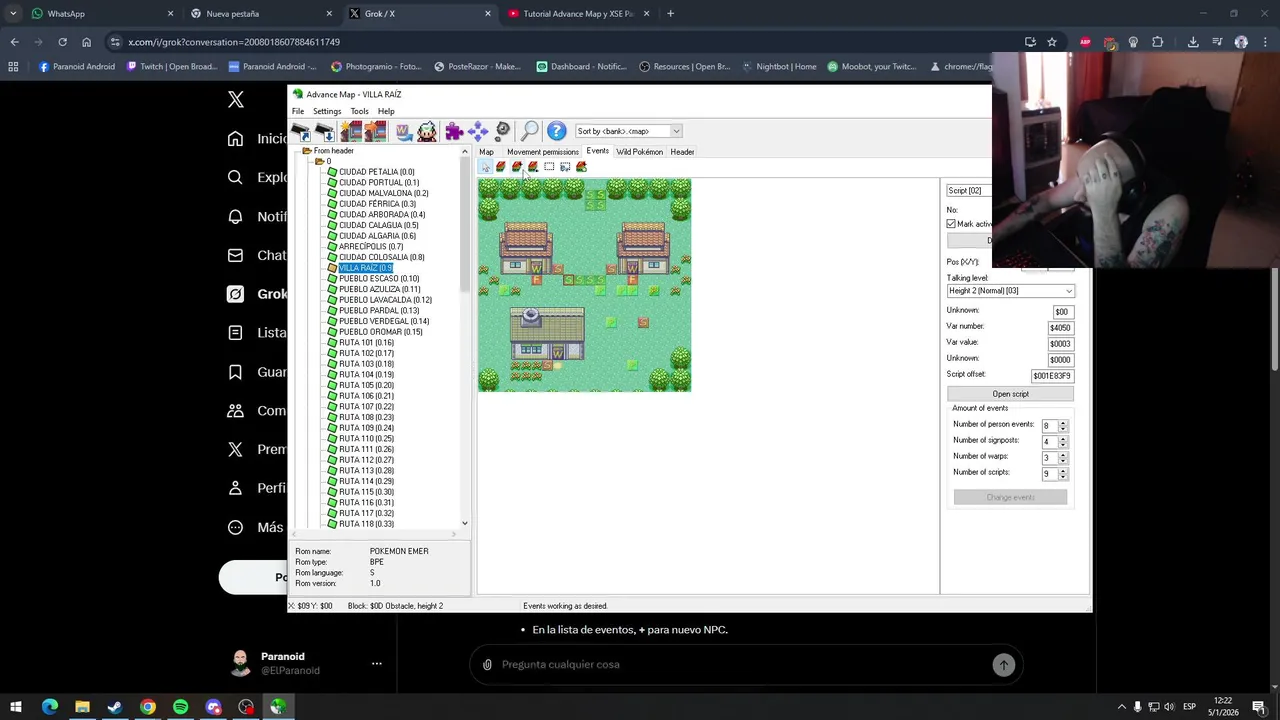Click the blue question mark help icon

[557, 131]
